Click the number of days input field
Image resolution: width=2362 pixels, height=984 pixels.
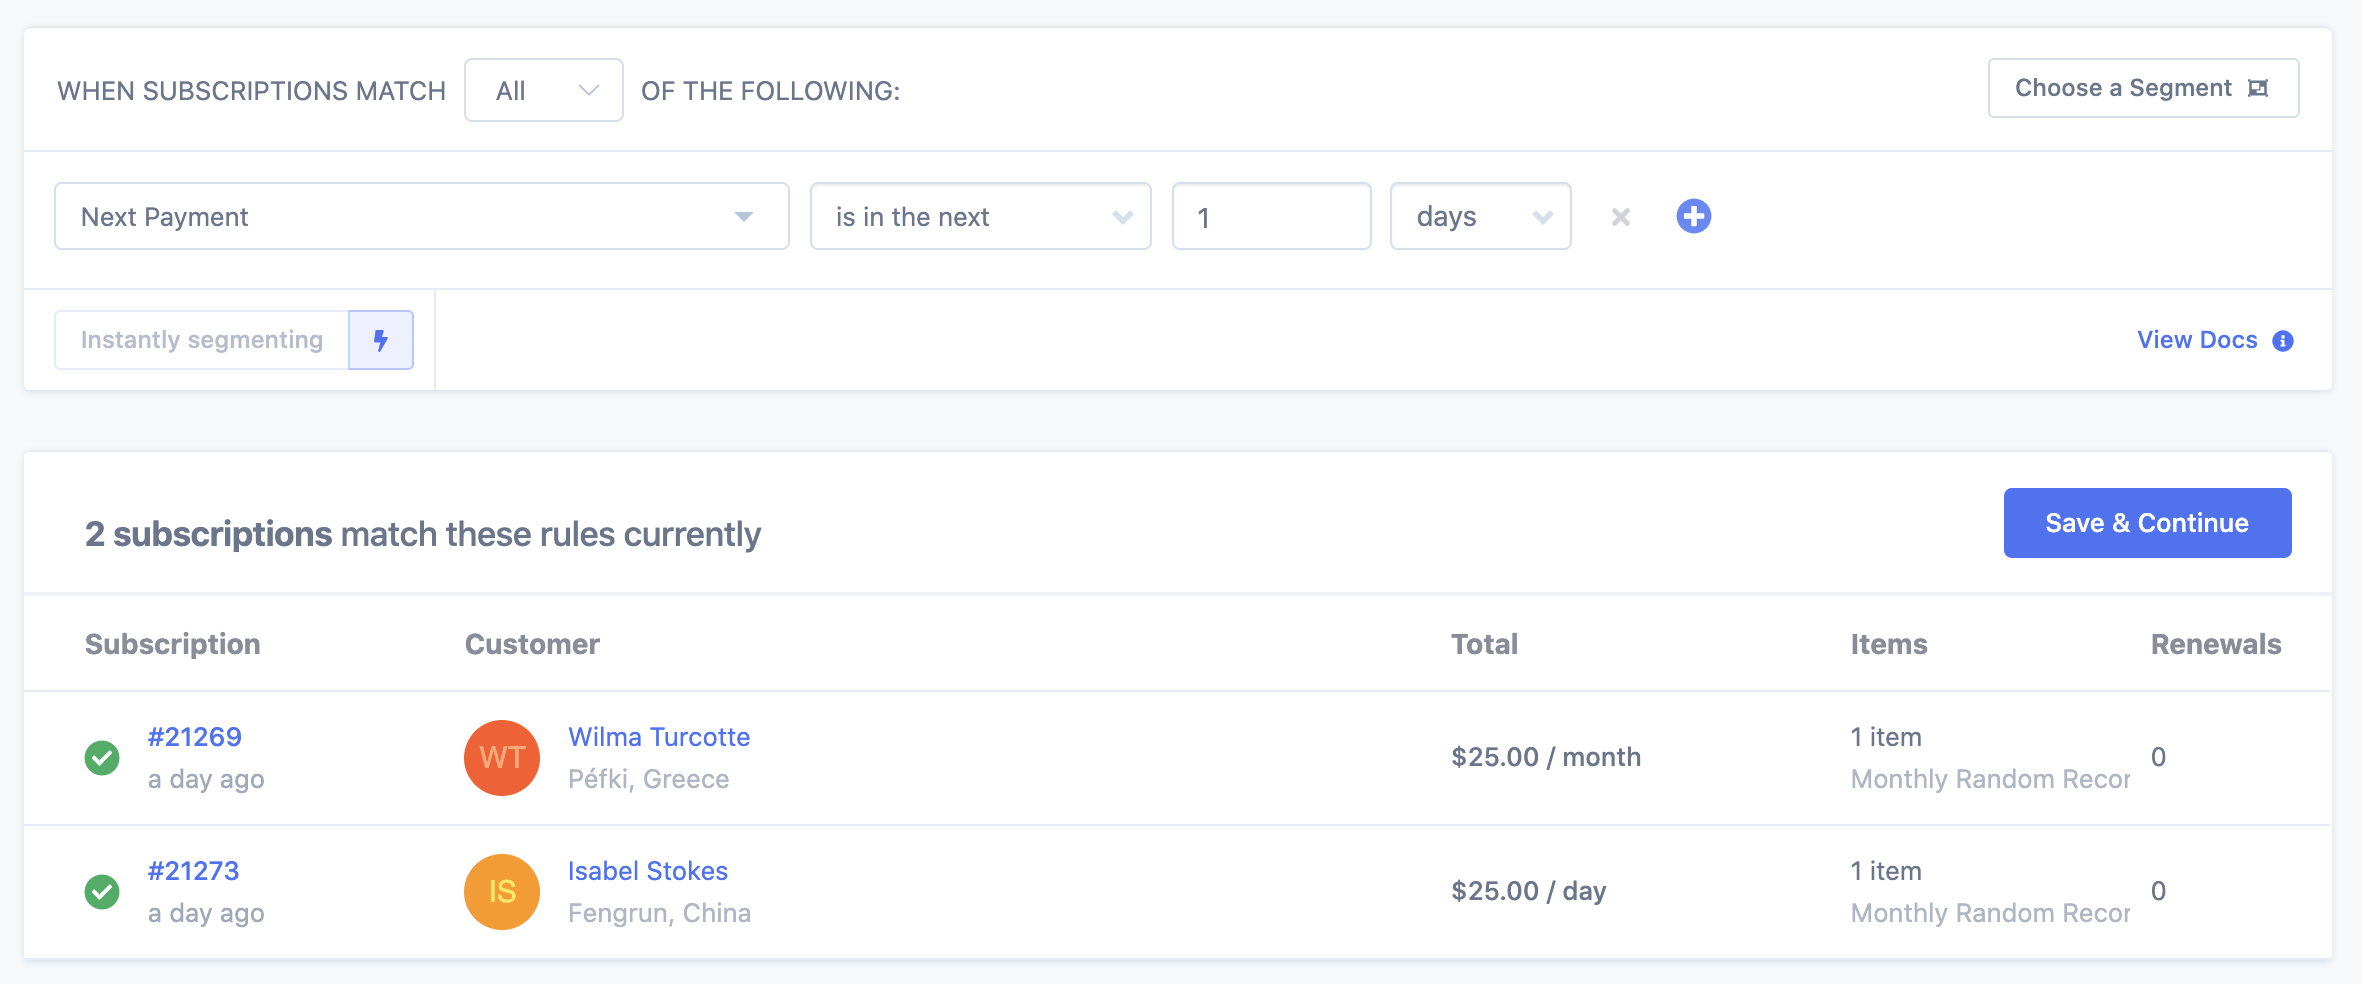coord(1270,217)
